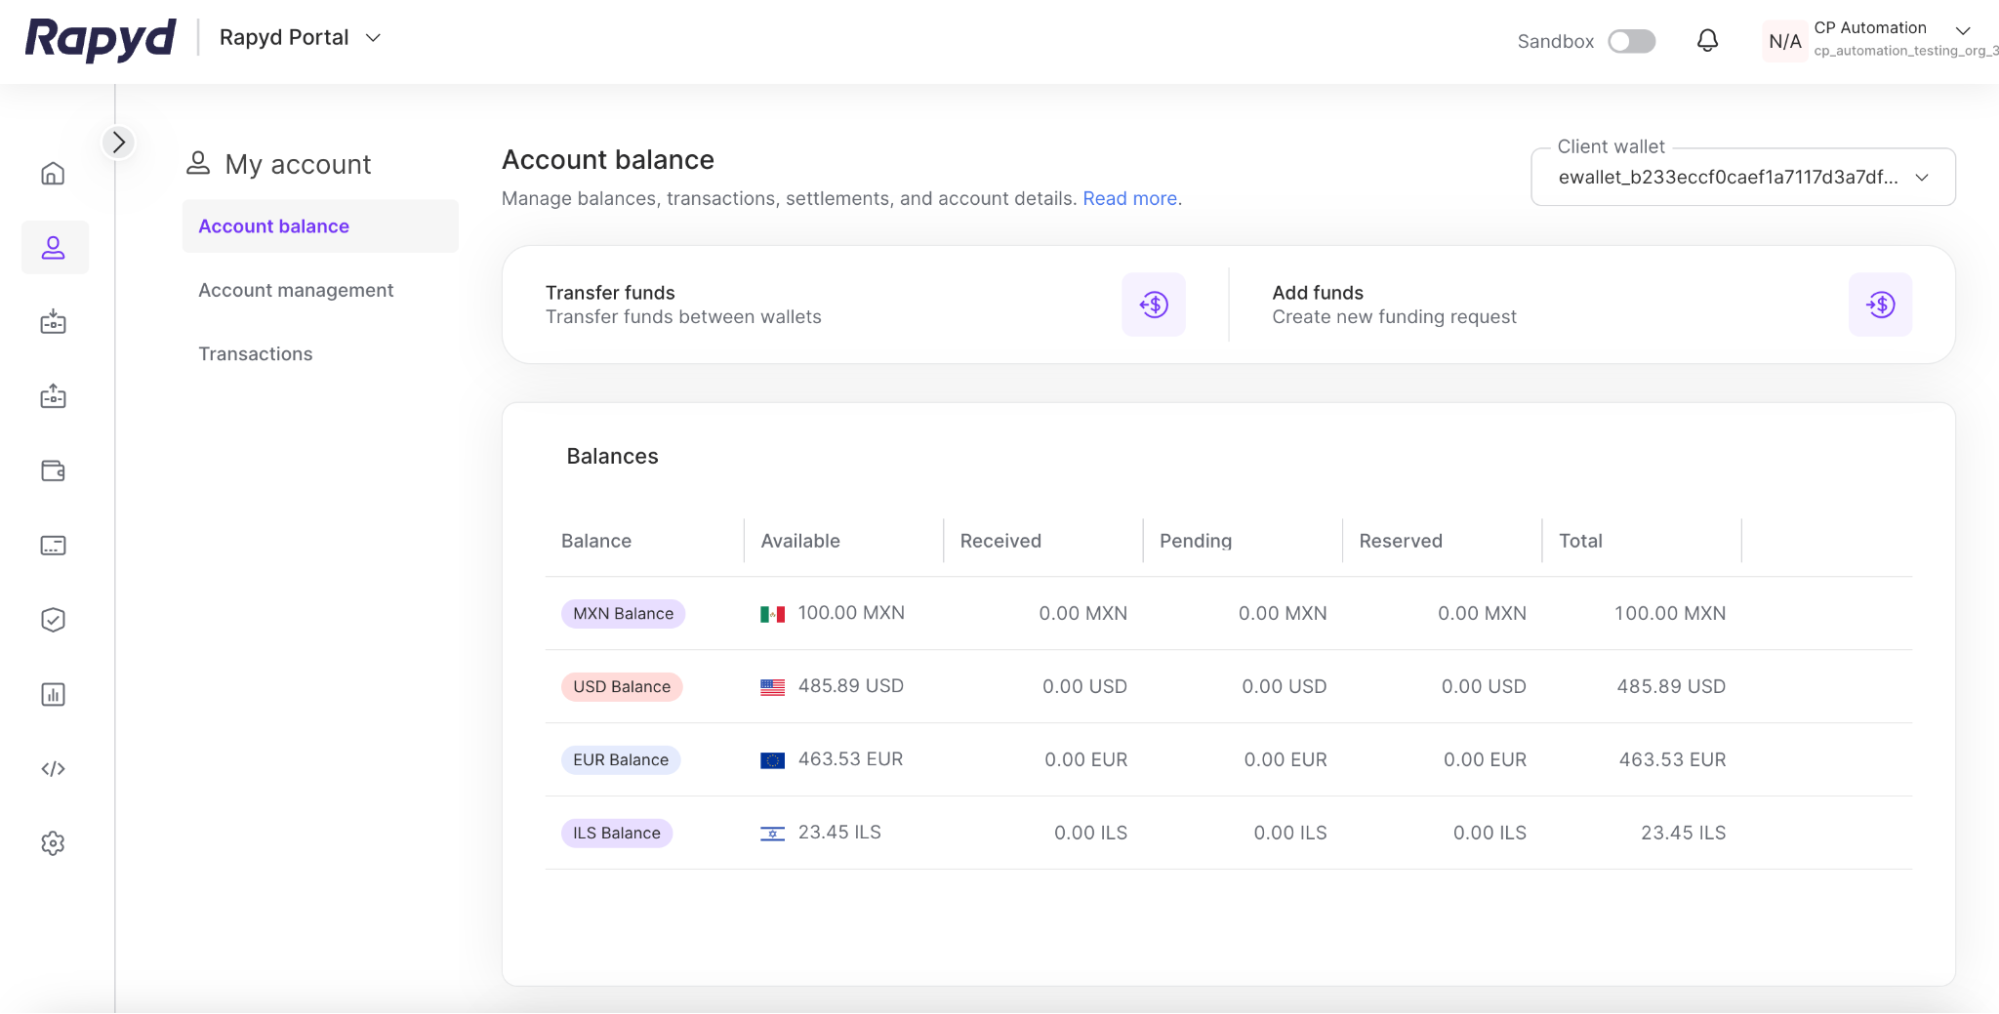Click the ILS Balance tag
The image size is (1999, 1014).
click(x=616, y=832)
